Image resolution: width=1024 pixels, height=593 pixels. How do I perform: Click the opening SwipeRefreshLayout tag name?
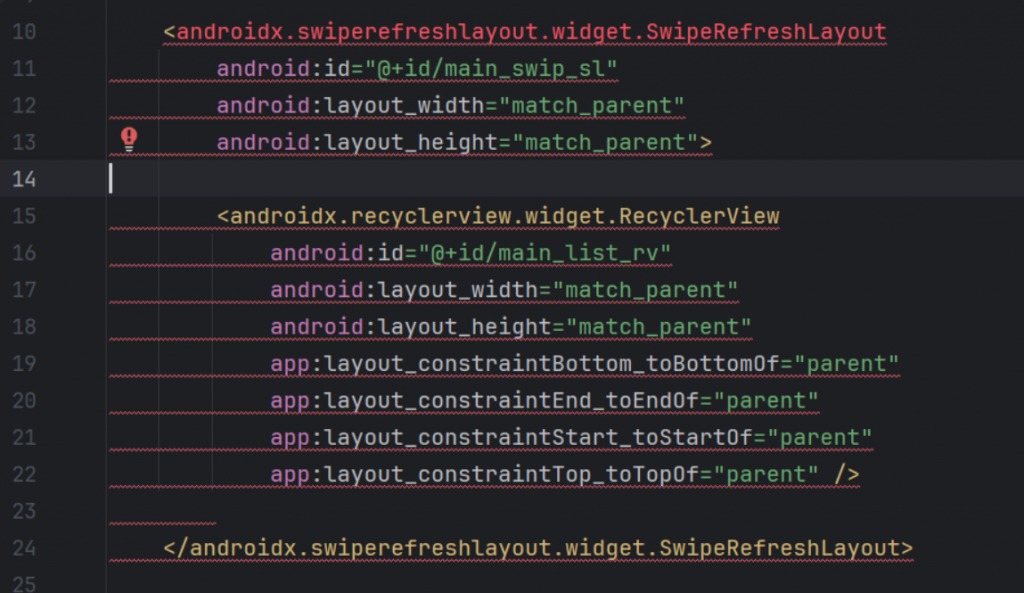coord(532,32)
